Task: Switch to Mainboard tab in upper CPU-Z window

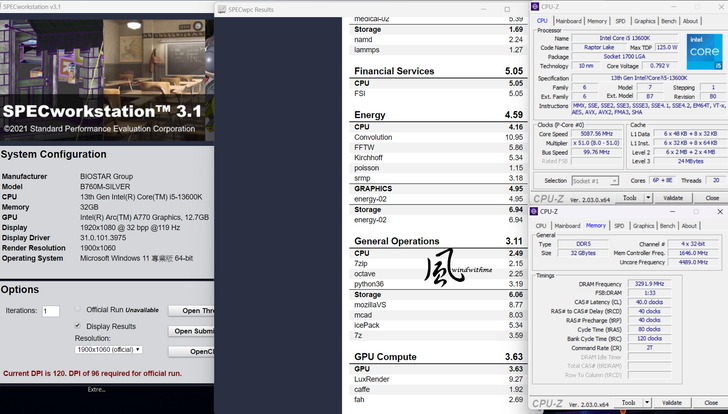Action: 569,20
